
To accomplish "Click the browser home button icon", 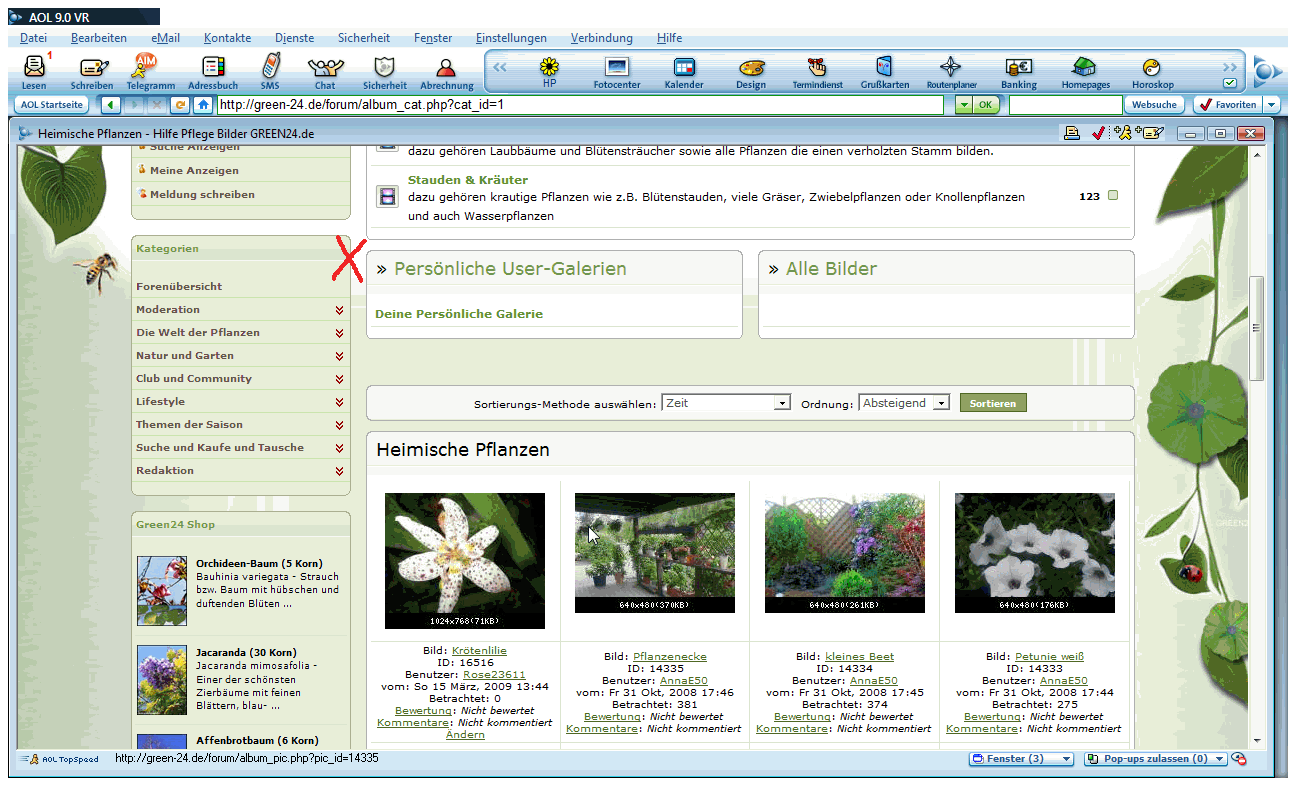I will pyautogui.click(x=203, y=105).
